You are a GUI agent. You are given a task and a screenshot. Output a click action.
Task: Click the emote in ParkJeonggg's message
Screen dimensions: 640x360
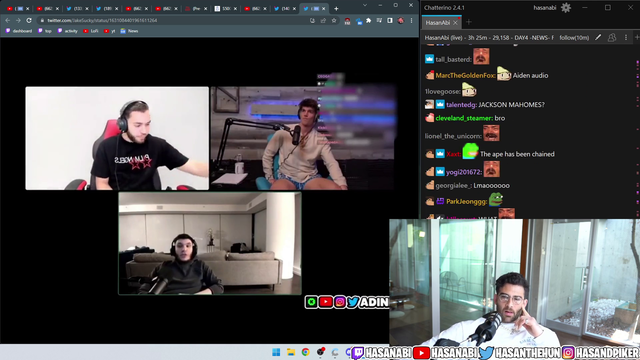[496, 200]
